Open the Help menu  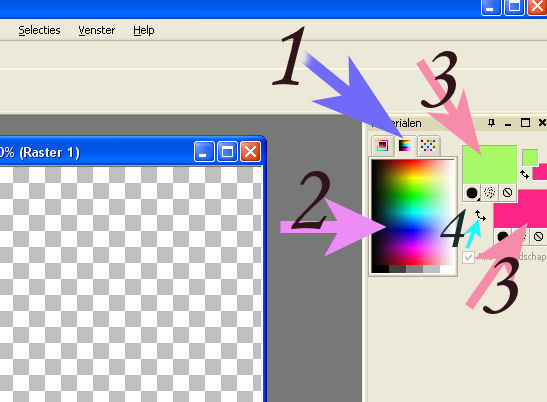point(144,30)
